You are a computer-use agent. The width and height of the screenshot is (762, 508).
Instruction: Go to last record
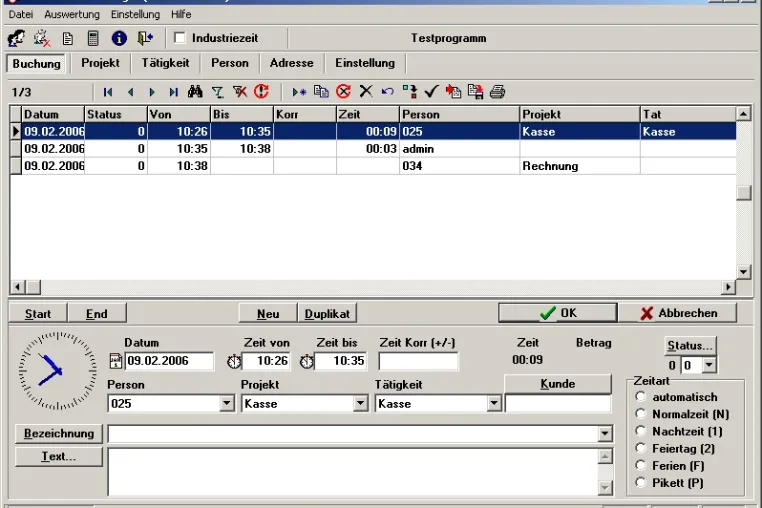coord(173,92)
